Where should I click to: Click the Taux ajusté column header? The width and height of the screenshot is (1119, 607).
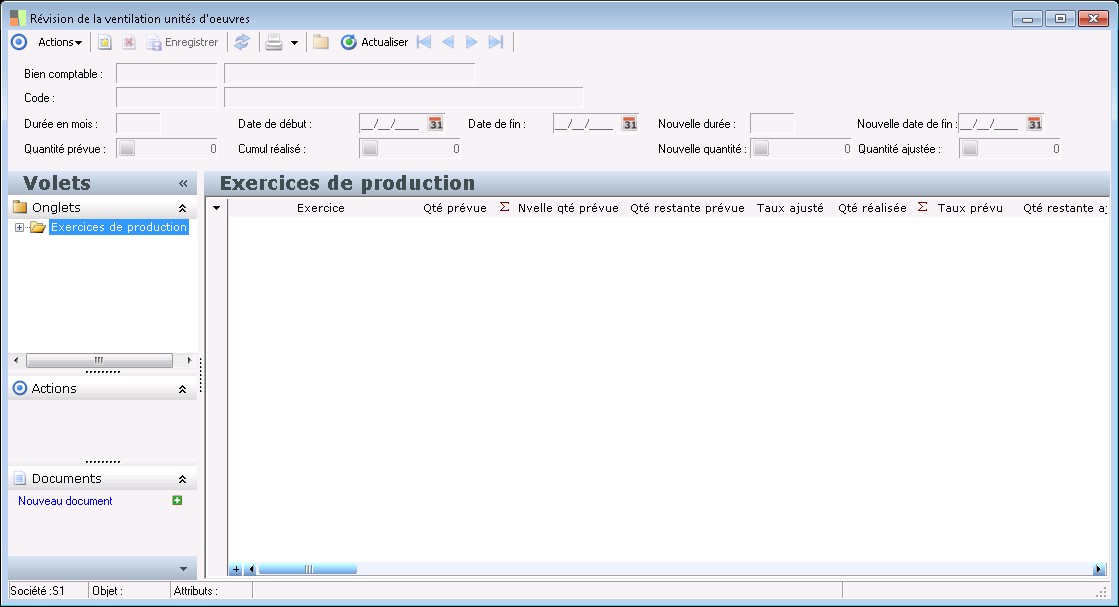790,208
